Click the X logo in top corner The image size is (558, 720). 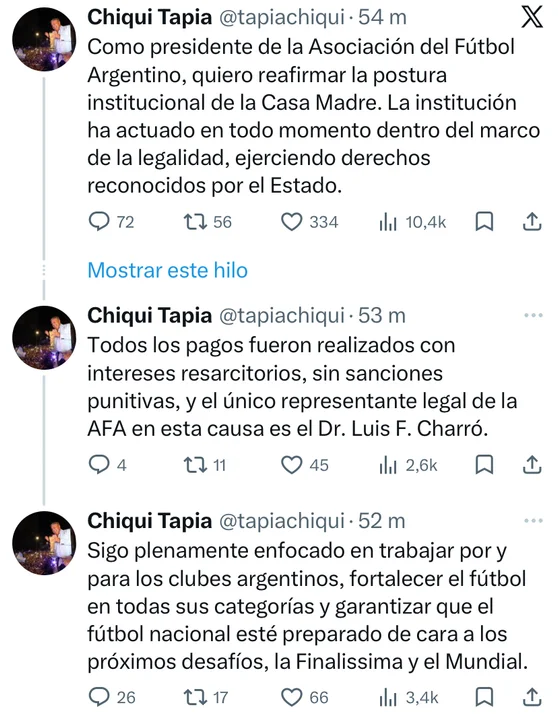(533, 18)
